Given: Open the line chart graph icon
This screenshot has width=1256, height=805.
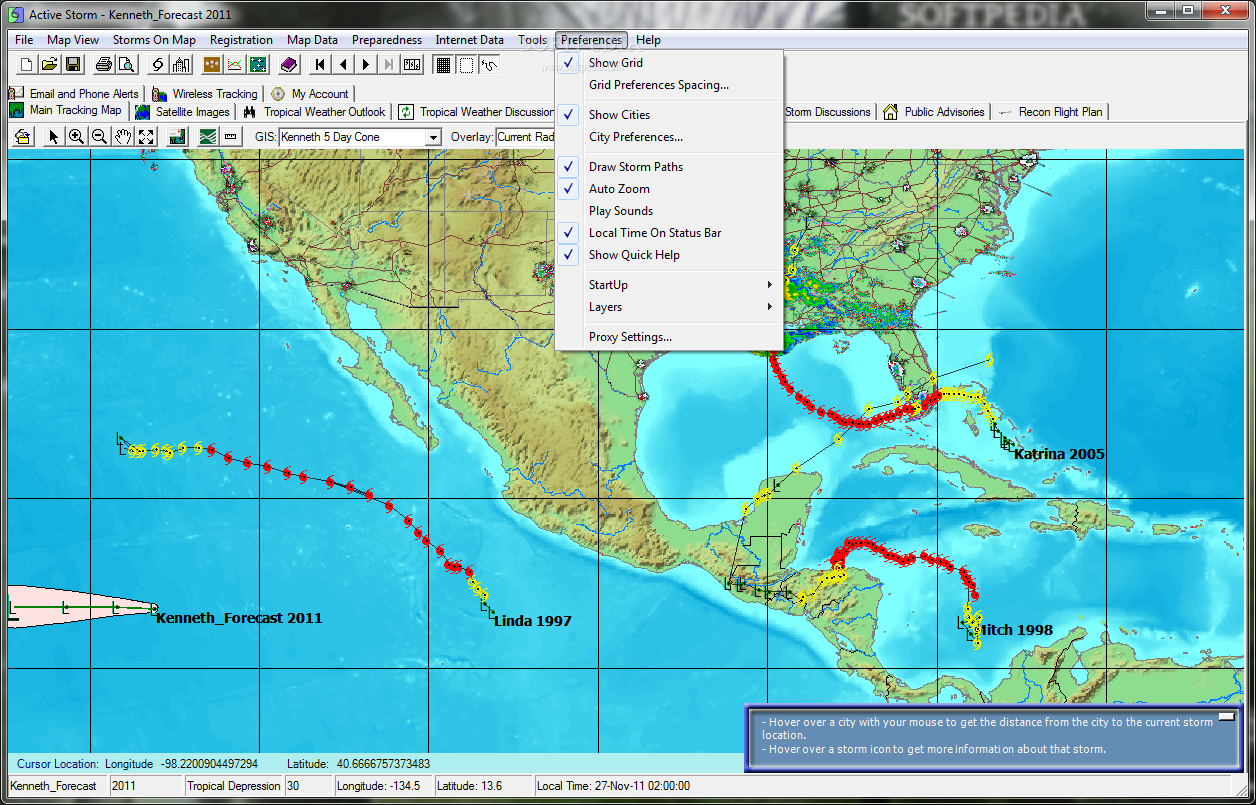Looking at the screenshot, I should [235, 65].
